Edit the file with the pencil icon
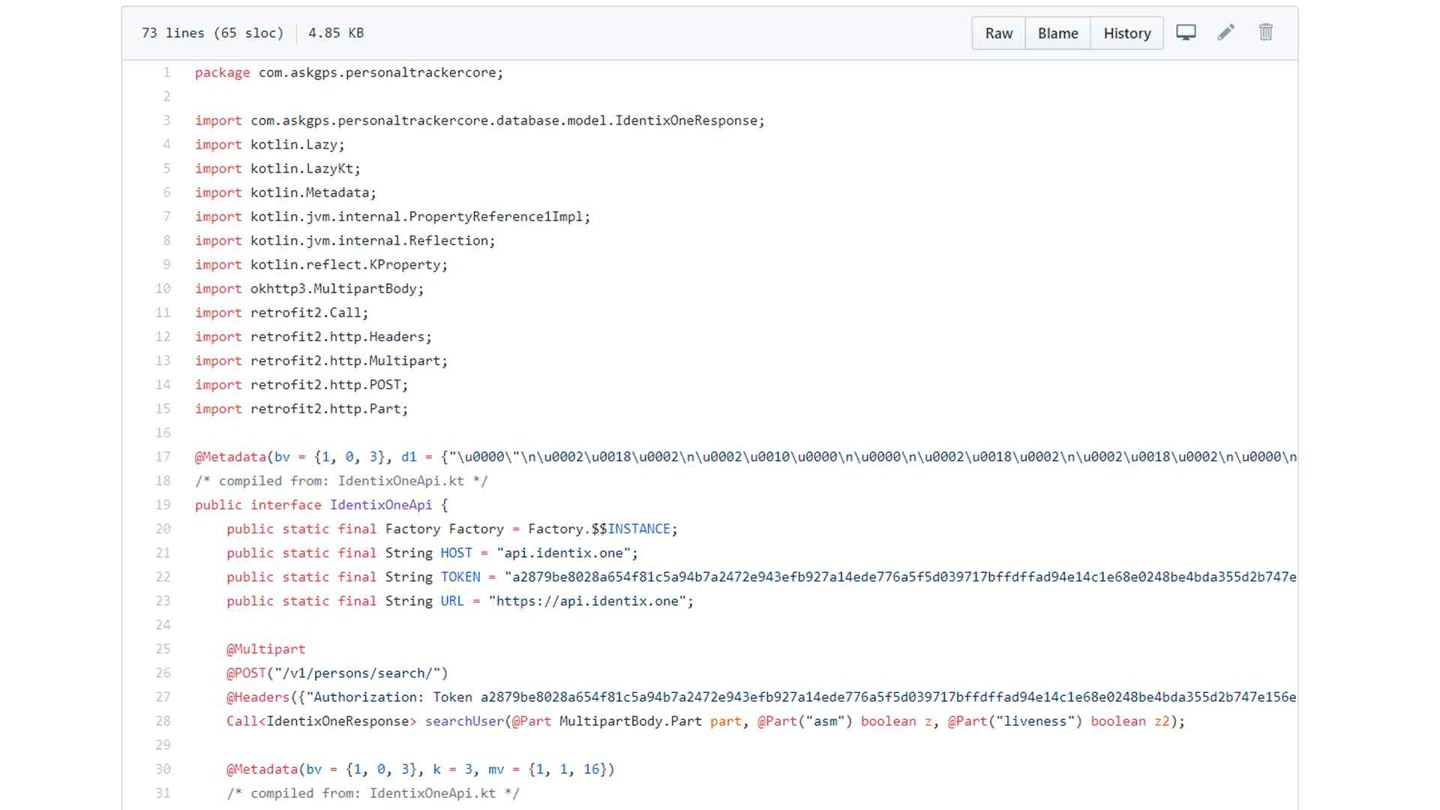1440x810 pixels. click(1226, 32)
